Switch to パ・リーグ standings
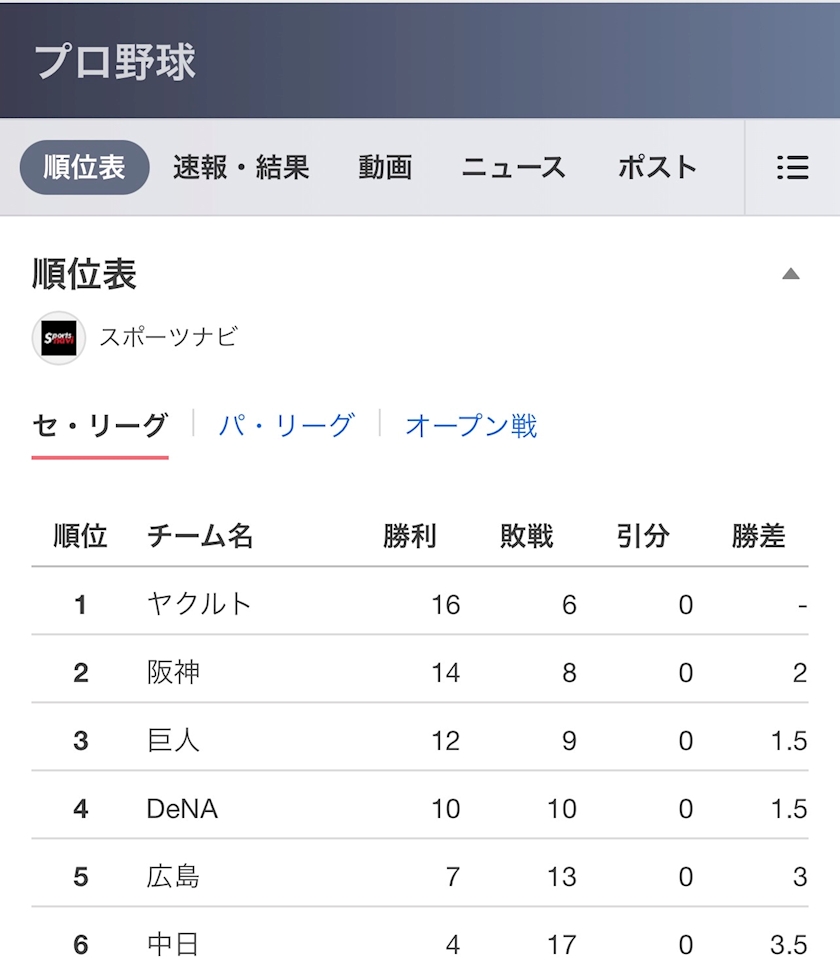Image resolution: width=840 pixels, height=979 pixels. (x=286, y=426)
